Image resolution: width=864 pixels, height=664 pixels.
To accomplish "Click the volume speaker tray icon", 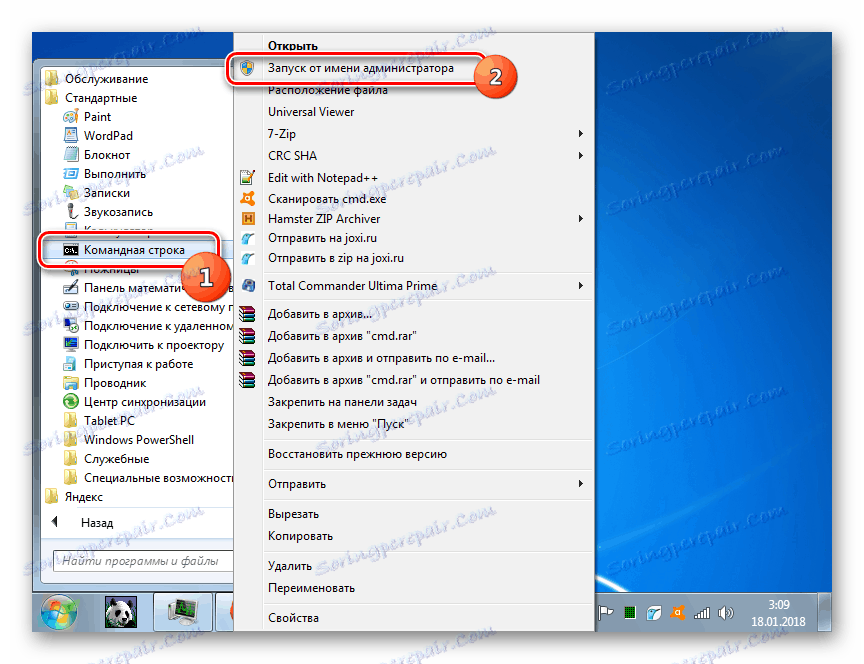I will 726,613.
